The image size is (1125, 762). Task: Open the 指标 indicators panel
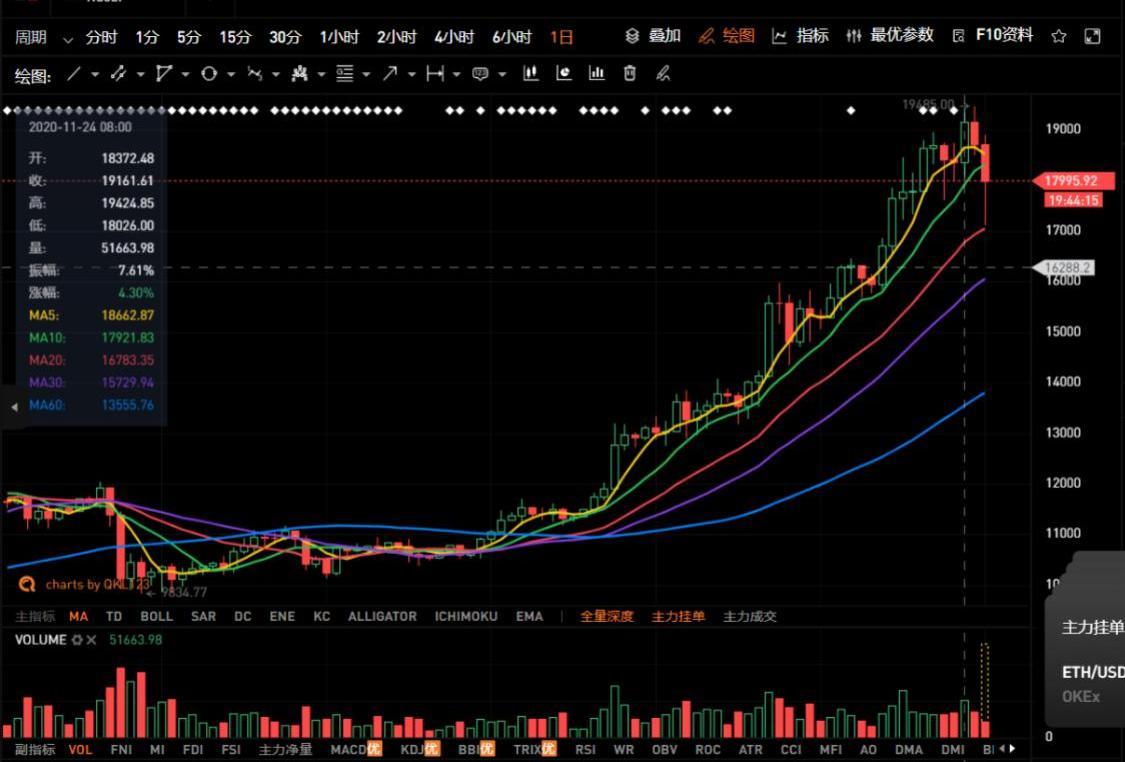tap(800, 36)
